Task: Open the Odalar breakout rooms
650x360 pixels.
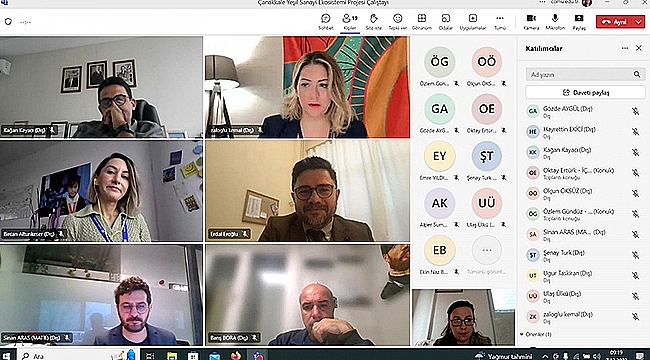Action: coord(446,22)
